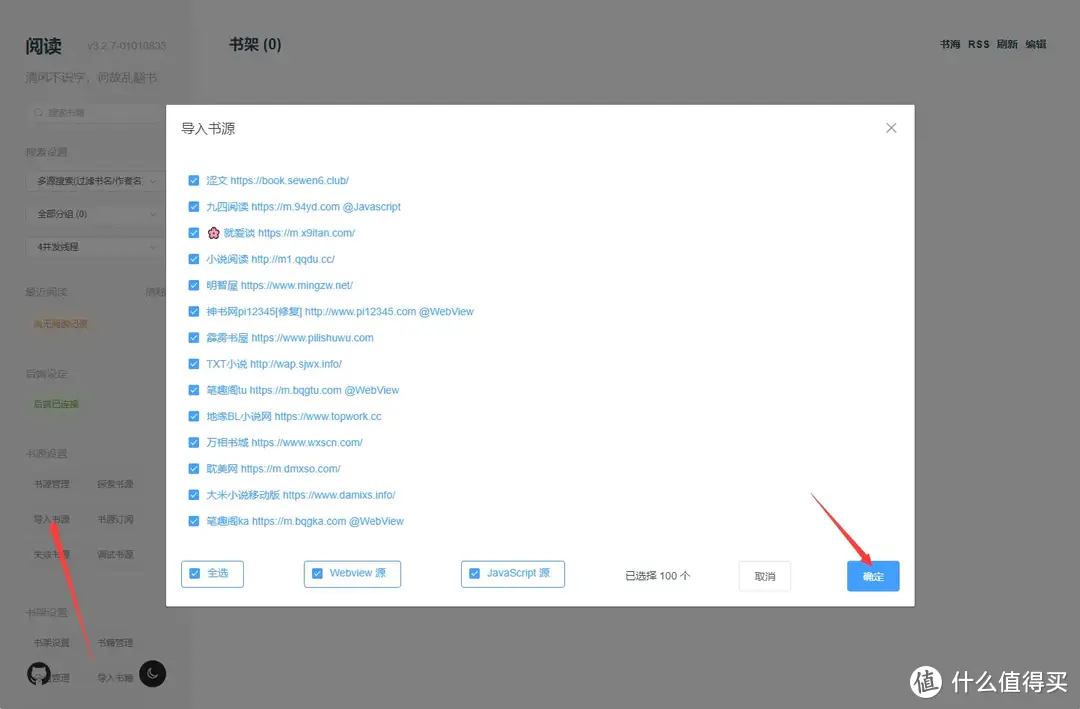This screenshot has width=1080, height=709.
Task: Uncheck the 九四阅读 m.94yd.com source
Action: (x=194, y=207)
